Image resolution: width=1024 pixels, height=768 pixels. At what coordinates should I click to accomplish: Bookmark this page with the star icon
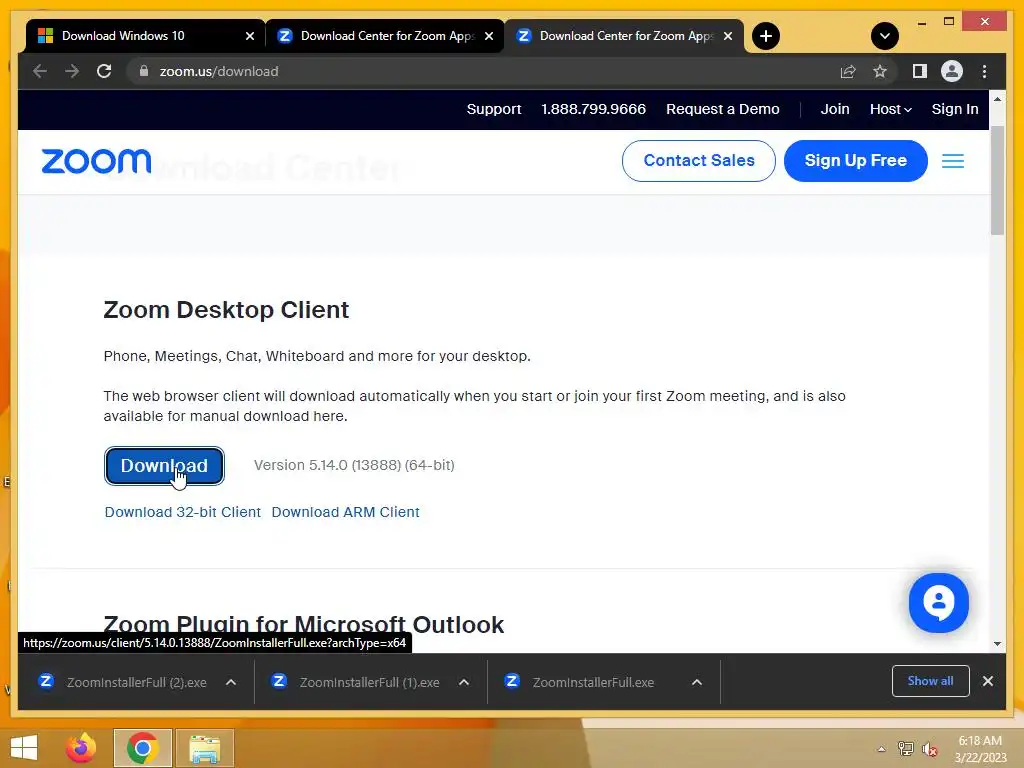click(x=880, y=71)
